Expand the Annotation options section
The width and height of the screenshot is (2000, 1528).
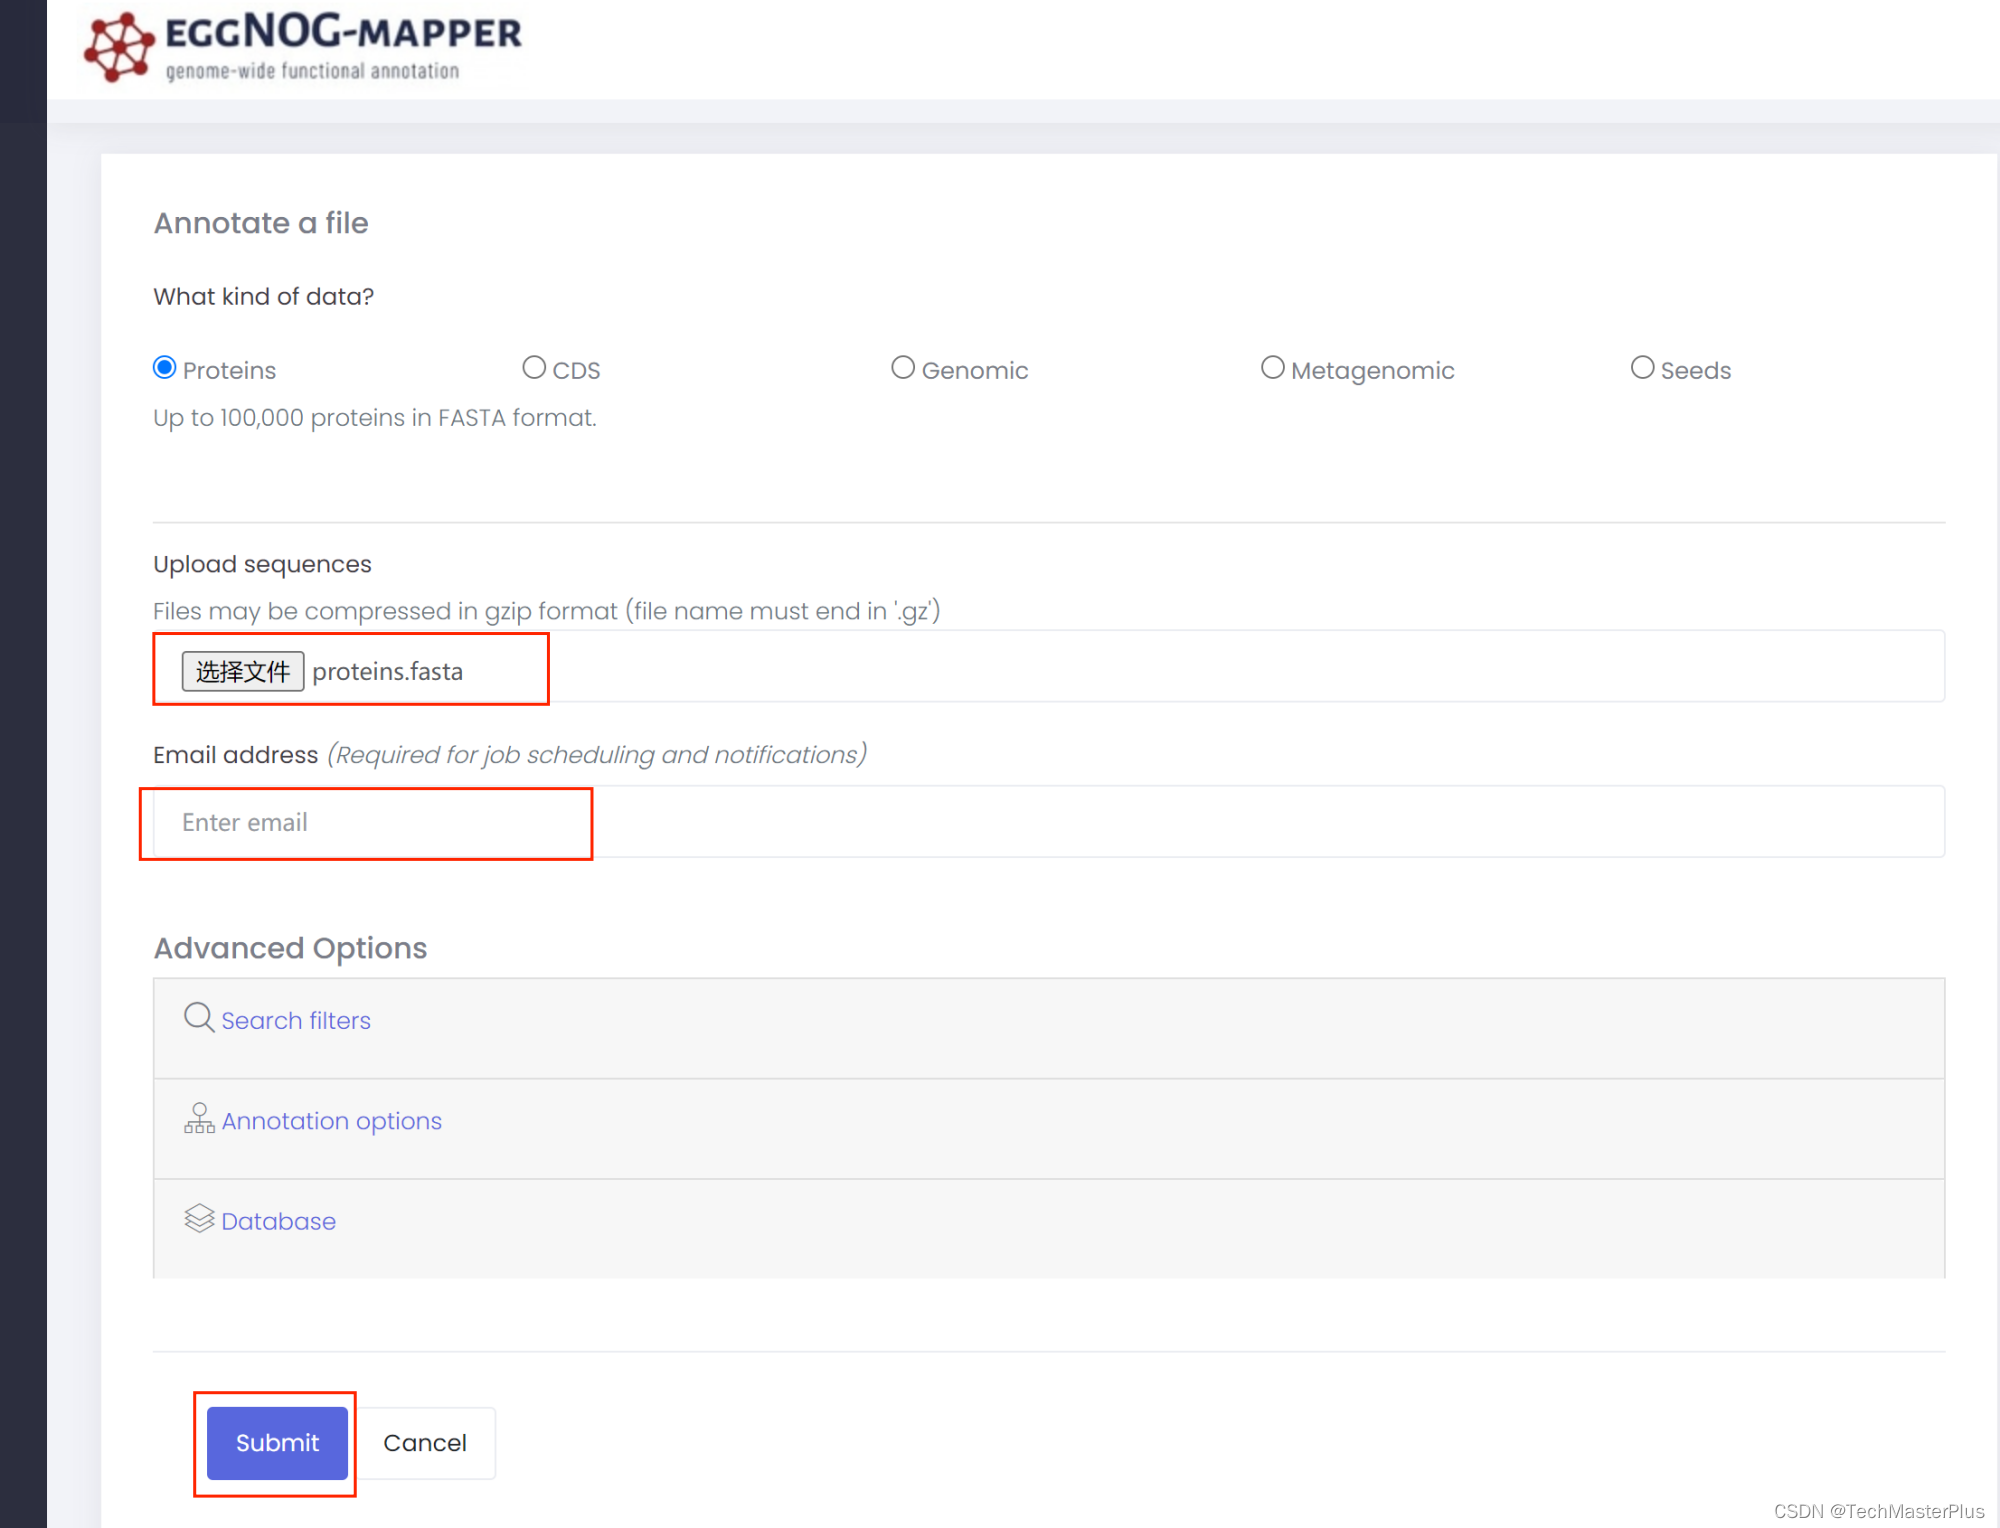(331, 1121)
